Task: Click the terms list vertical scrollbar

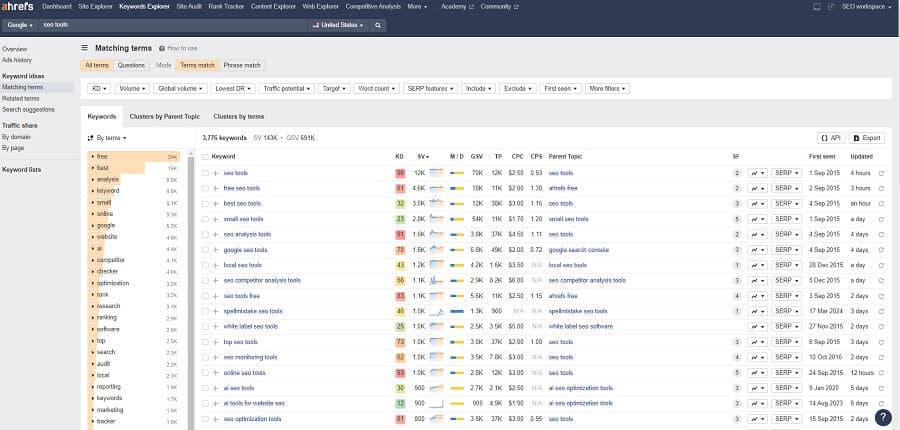Action: tap(191, 290)
